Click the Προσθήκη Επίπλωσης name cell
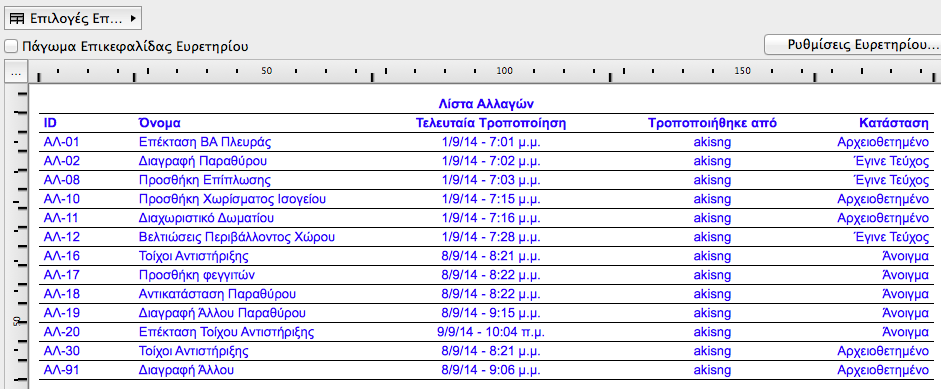The height and width of the screenshot is (389, 941). pos(205,180)
